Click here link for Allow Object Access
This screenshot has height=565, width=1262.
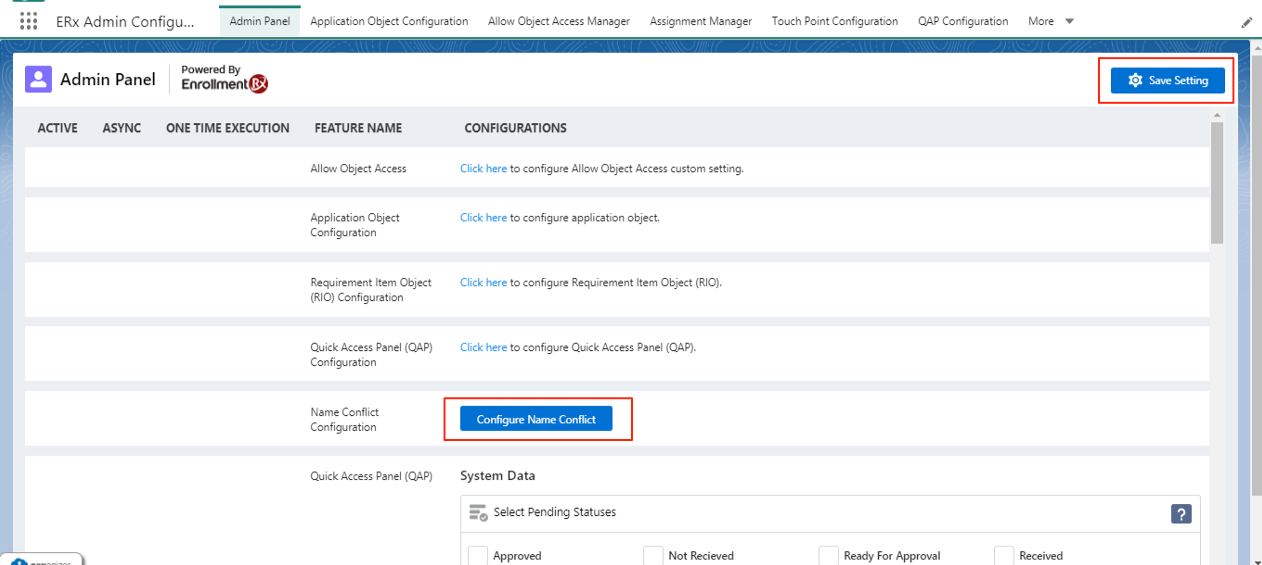(x=483, y=169)
